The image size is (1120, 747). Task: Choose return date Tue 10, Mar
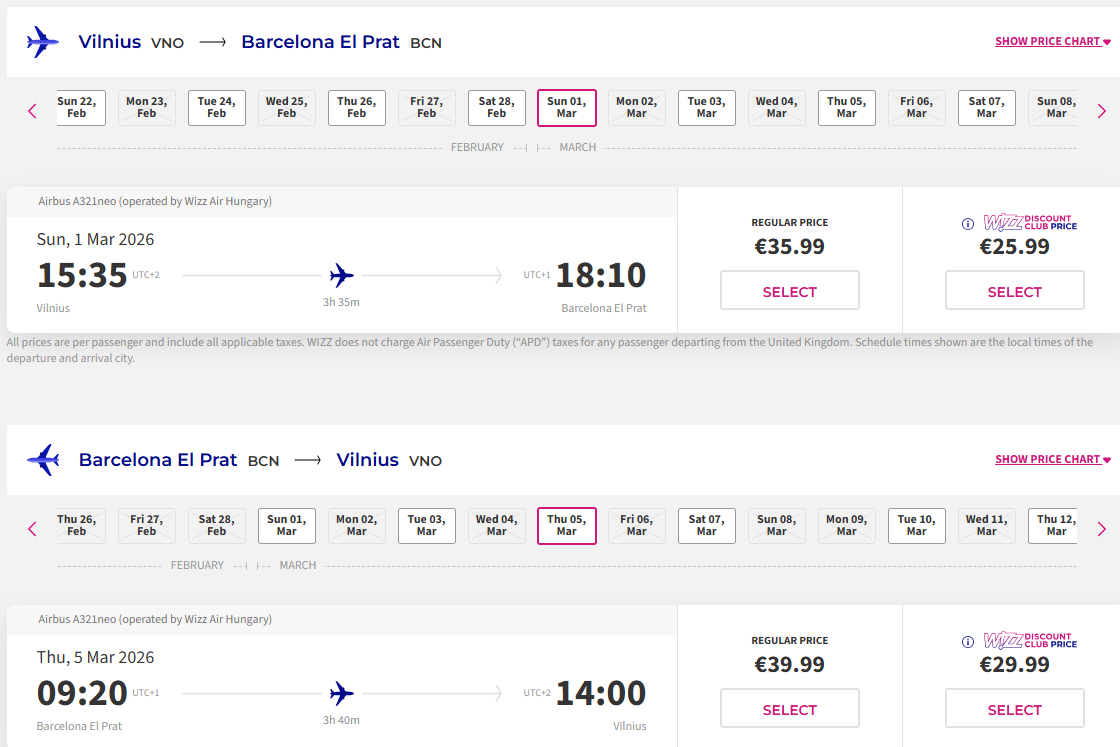(x=917, y=526)
